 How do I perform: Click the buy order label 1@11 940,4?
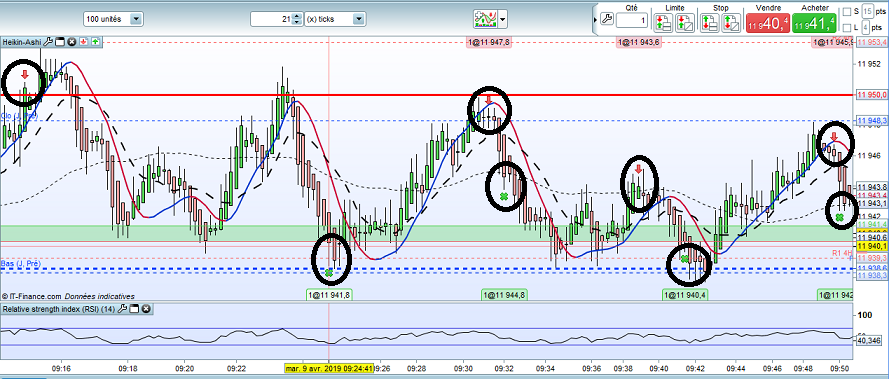coord(686,294)
